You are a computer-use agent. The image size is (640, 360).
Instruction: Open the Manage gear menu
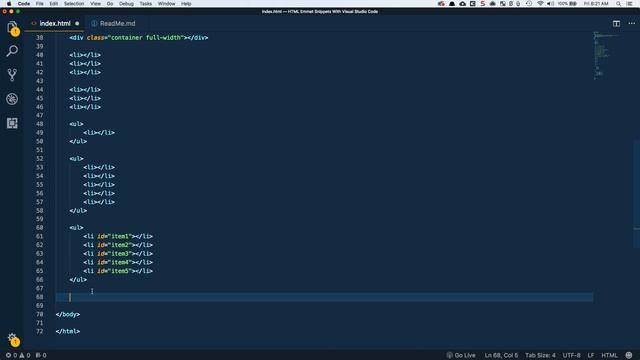point(12,339)
